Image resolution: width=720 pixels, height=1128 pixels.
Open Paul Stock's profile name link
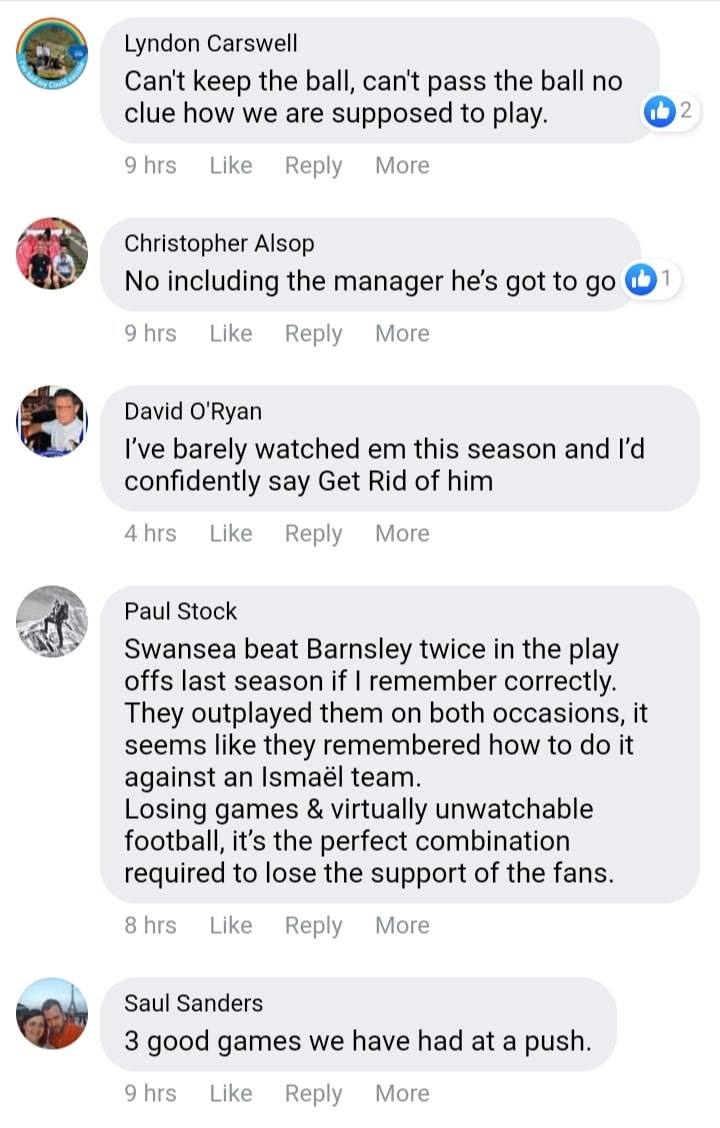click(x=180, y=611)
